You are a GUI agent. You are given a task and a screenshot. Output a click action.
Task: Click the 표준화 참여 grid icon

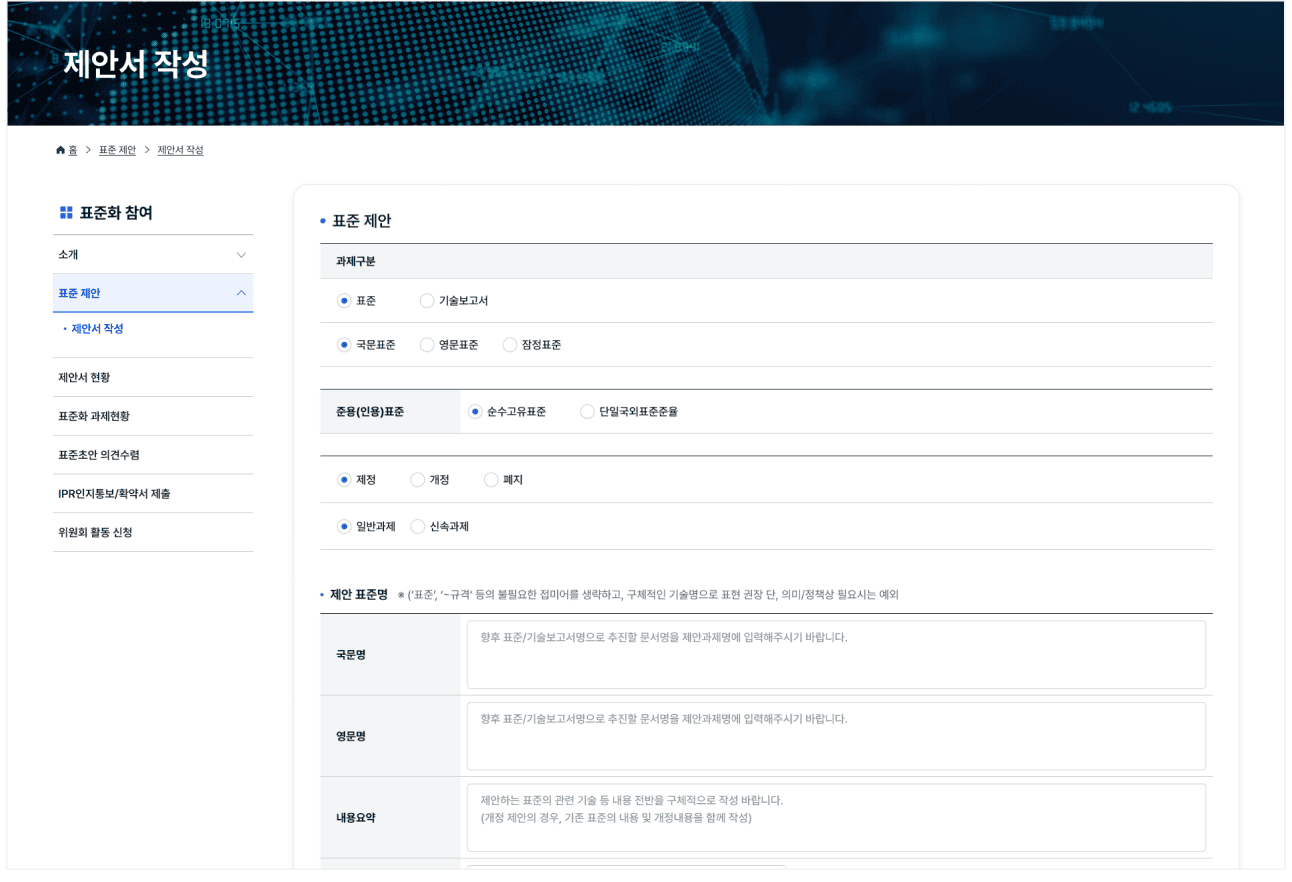tap(66, 213)
